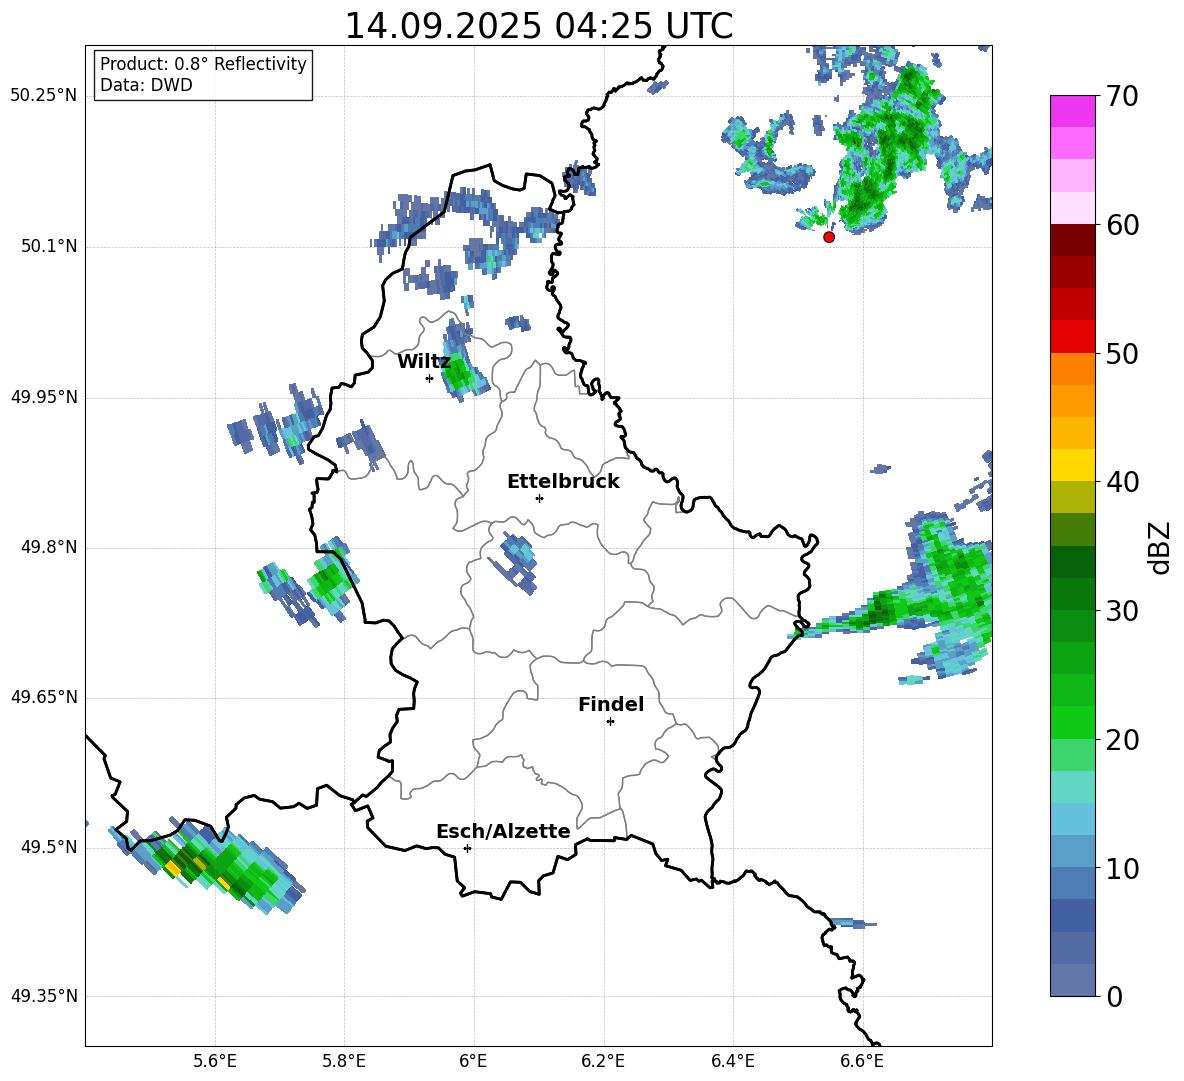This screenshot has width=1184, height=1081.
Task: Click the 49.95°N latitude label
Action: [44, 397]
